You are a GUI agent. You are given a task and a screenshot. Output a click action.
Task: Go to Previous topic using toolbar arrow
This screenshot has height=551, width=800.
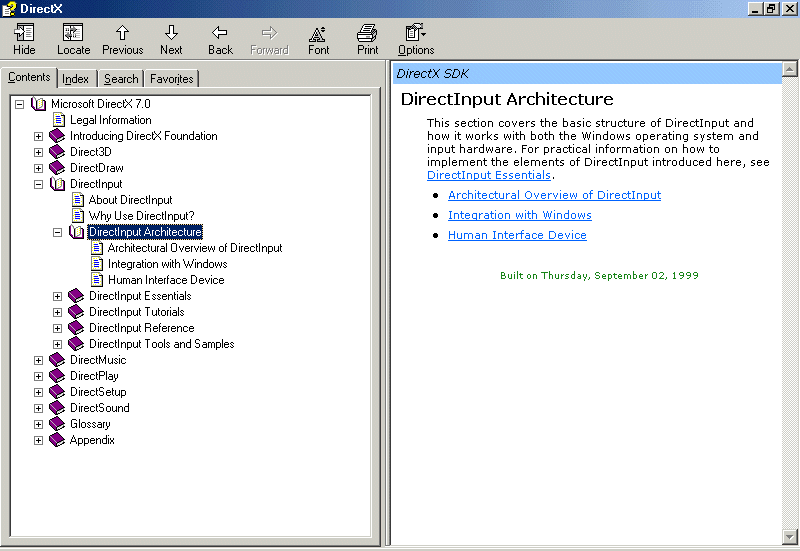click(122, 33)
